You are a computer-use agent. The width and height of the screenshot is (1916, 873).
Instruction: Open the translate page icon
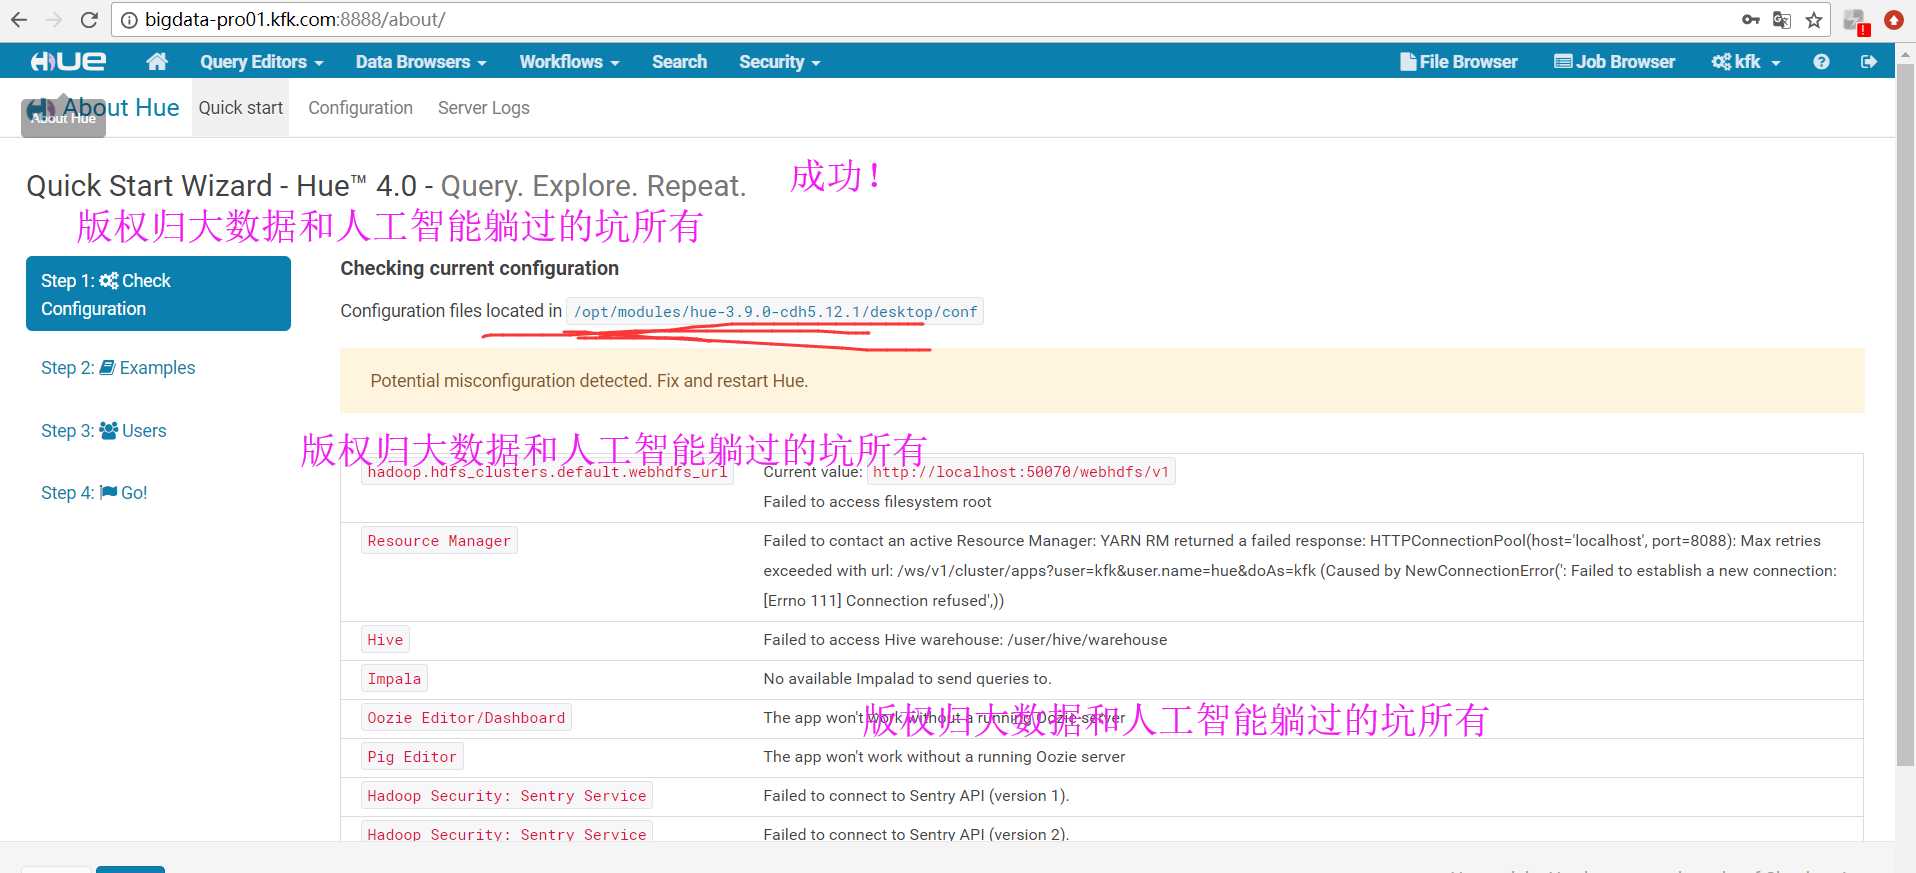(x=1782, y=20)
